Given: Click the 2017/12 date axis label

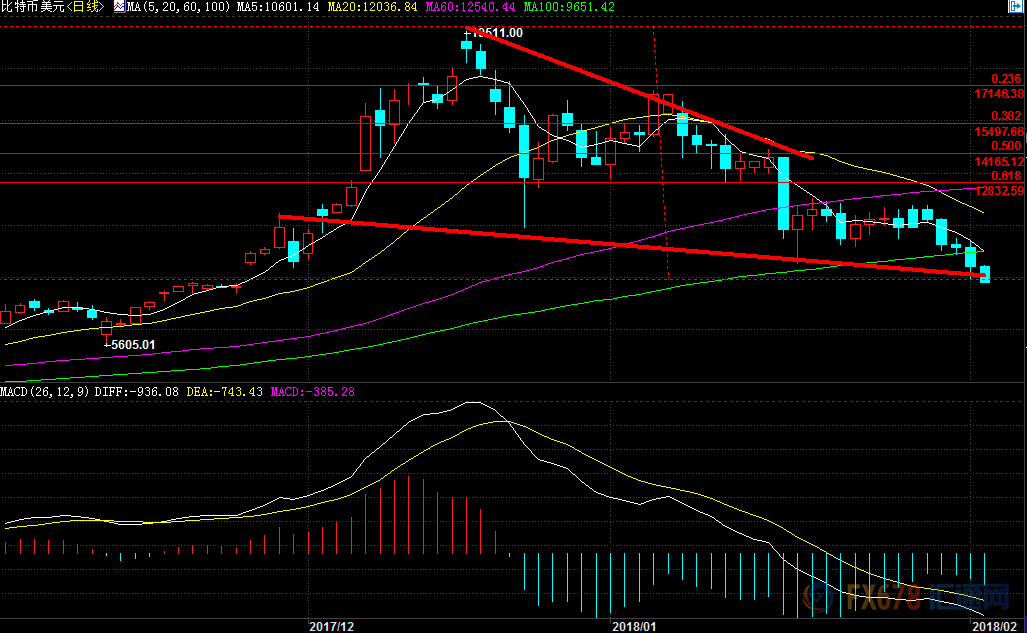Looking at the screenshot, I should [x=331, y=626].
